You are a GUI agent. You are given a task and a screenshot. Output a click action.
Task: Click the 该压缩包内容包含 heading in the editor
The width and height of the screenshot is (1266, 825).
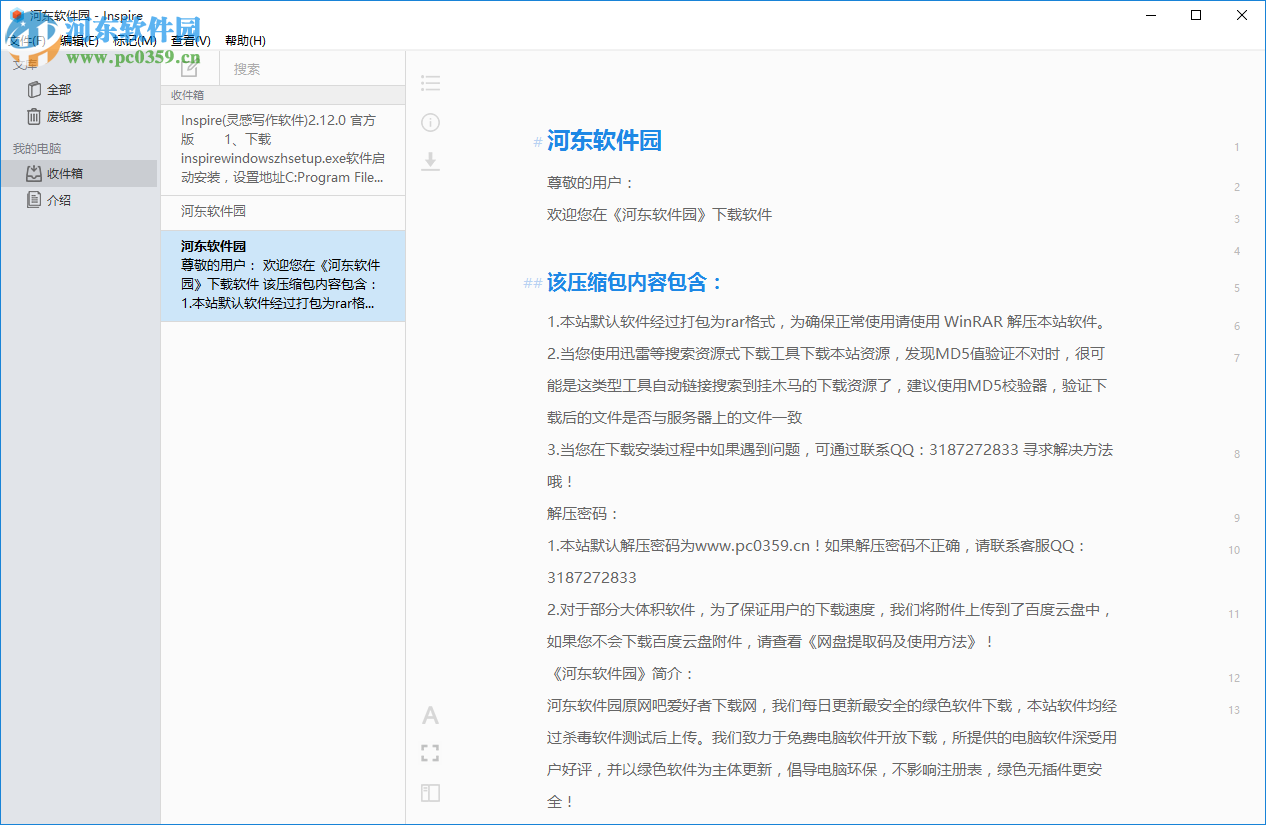[x=634, y=282]
